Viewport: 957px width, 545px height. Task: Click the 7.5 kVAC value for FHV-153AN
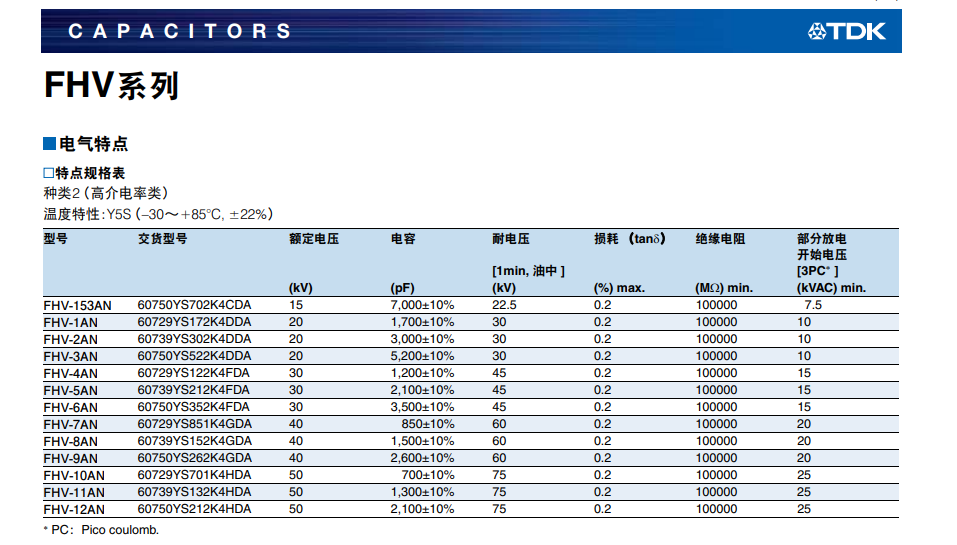(x=812, y=305)
